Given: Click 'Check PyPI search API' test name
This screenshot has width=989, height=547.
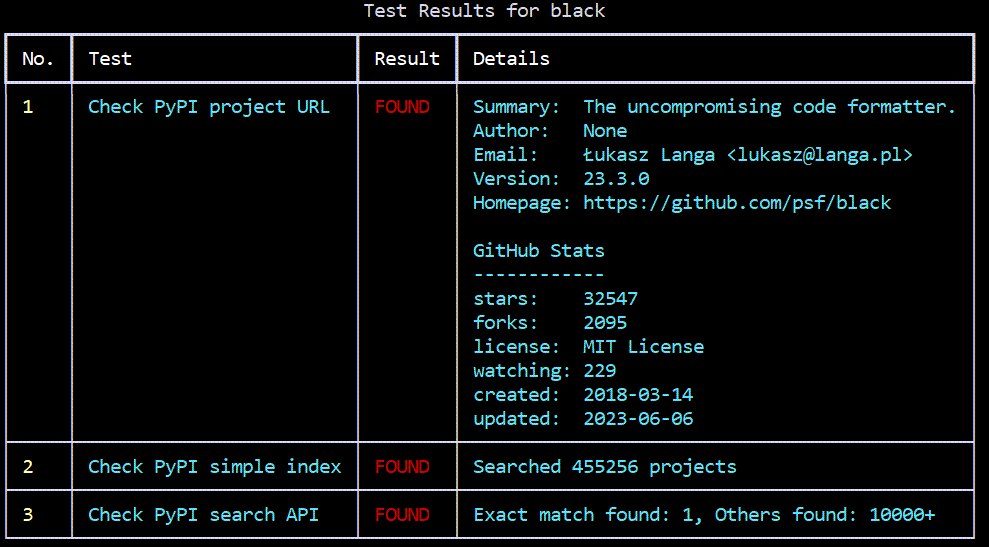Looking at the screenshot, I should click(203, 514).
